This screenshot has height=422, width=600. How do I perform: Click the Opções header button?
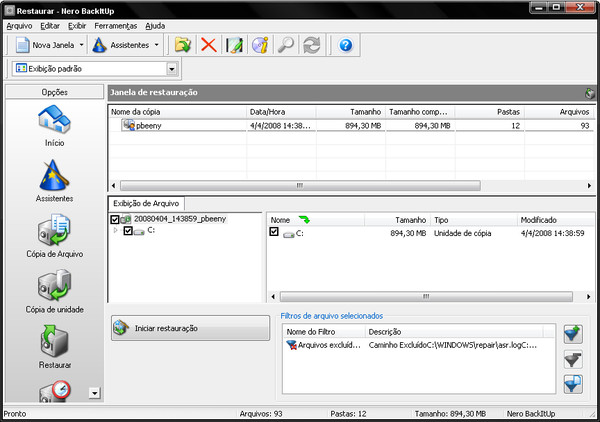tap(54, 92)
